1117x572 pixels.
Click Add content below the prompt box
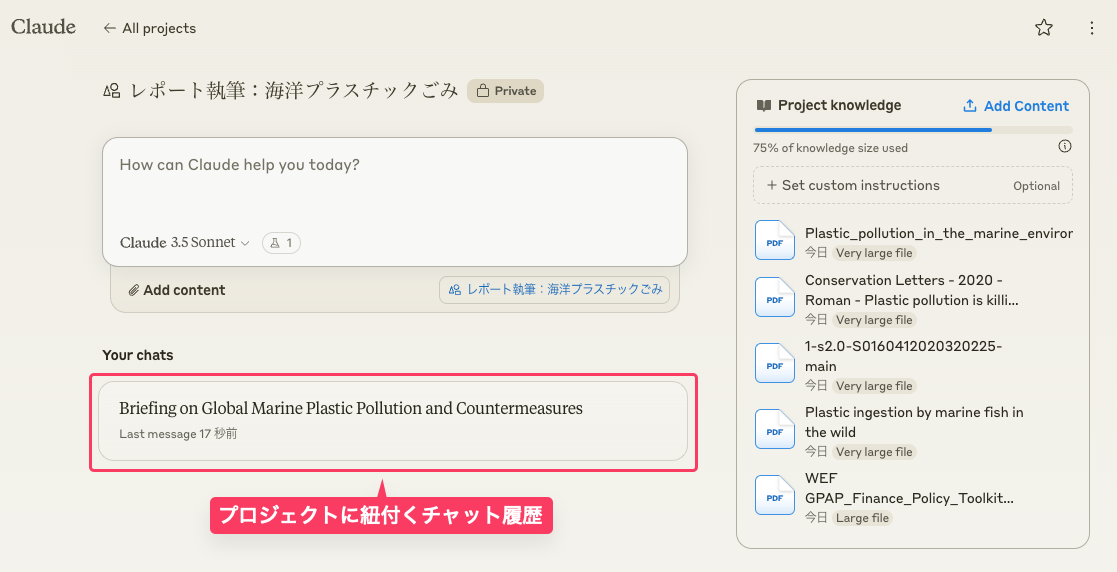pyautogui.click(x=177, y=290)
